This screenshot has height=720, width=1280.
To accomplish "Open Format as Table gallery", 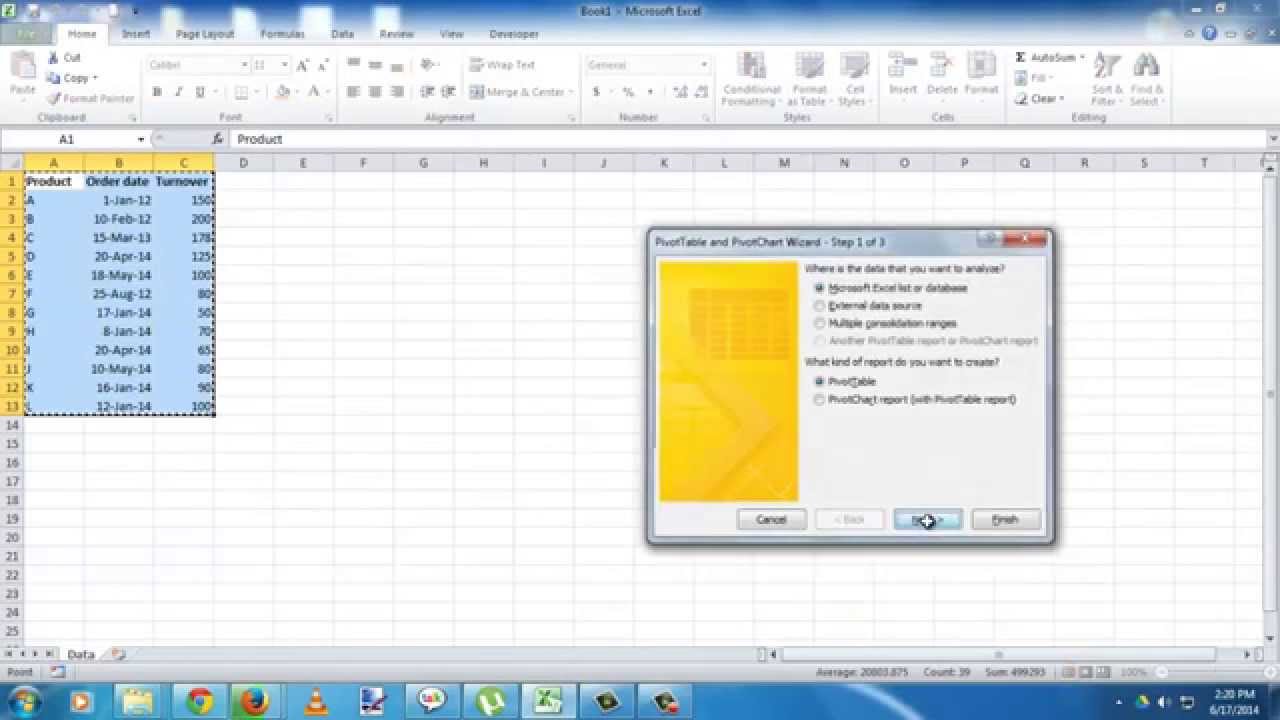I will tap(810, 79).
